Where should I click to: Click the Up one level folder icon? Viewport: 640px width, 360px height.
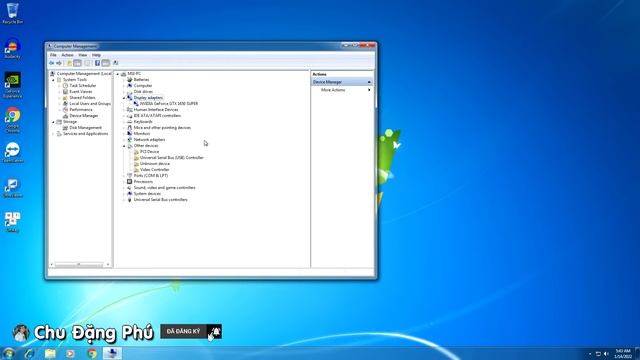click(69, 63)
